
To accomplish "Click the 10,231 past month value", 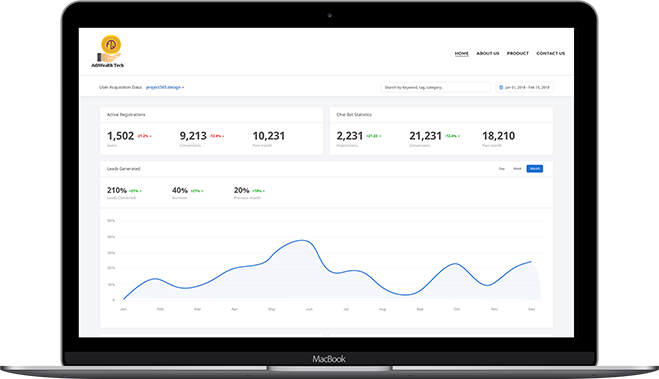I will coord(269,136).
